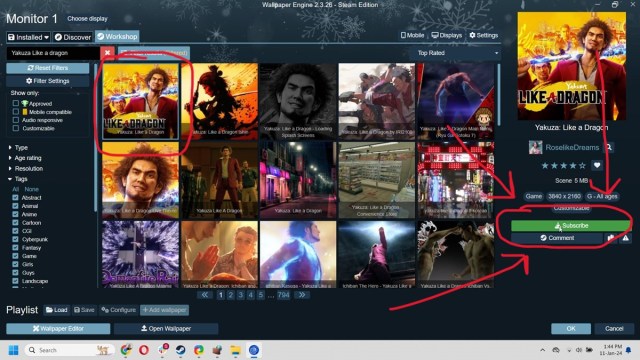Click the Windows Start button
The image size is (640, 360).
(13, 350)
